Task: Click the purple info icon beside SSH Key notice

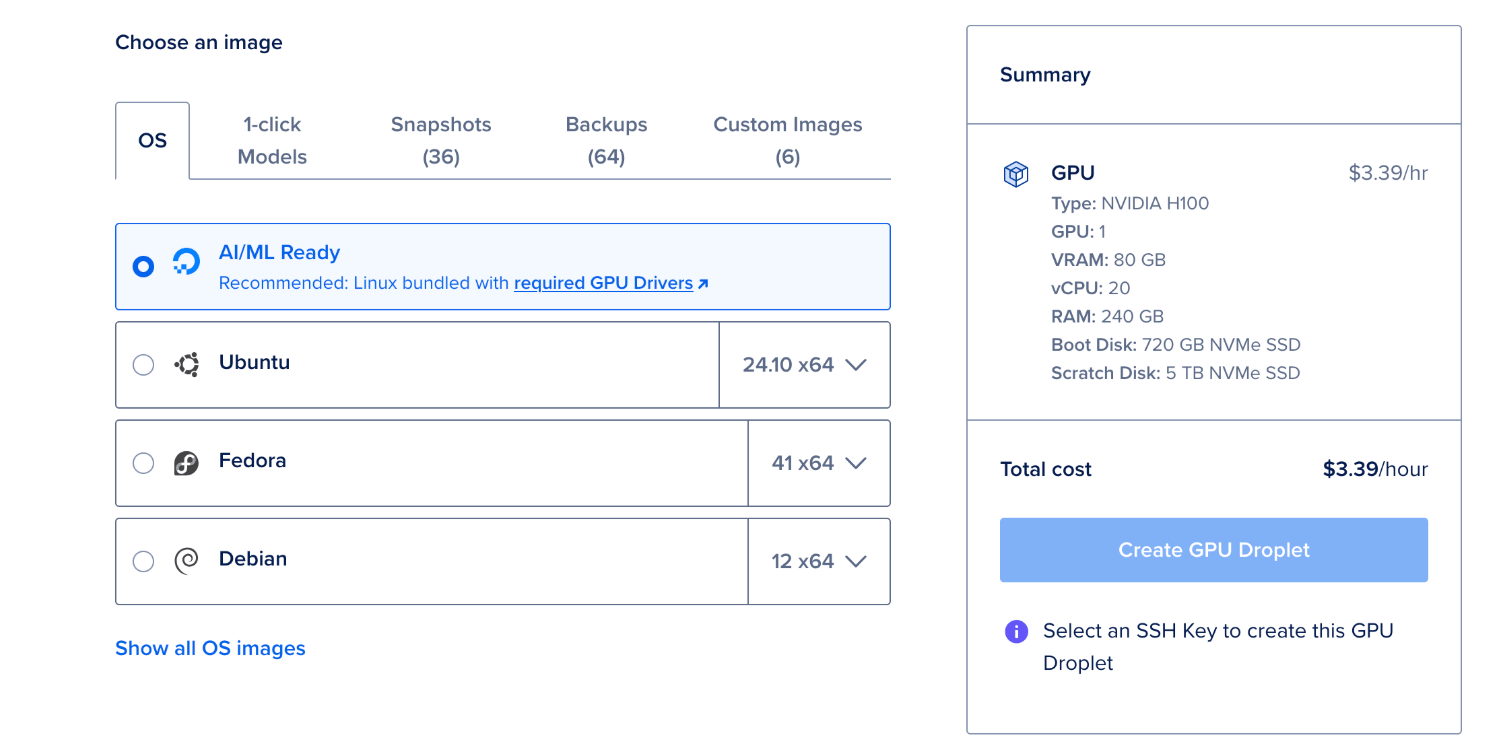Action: coord(1016,632)
